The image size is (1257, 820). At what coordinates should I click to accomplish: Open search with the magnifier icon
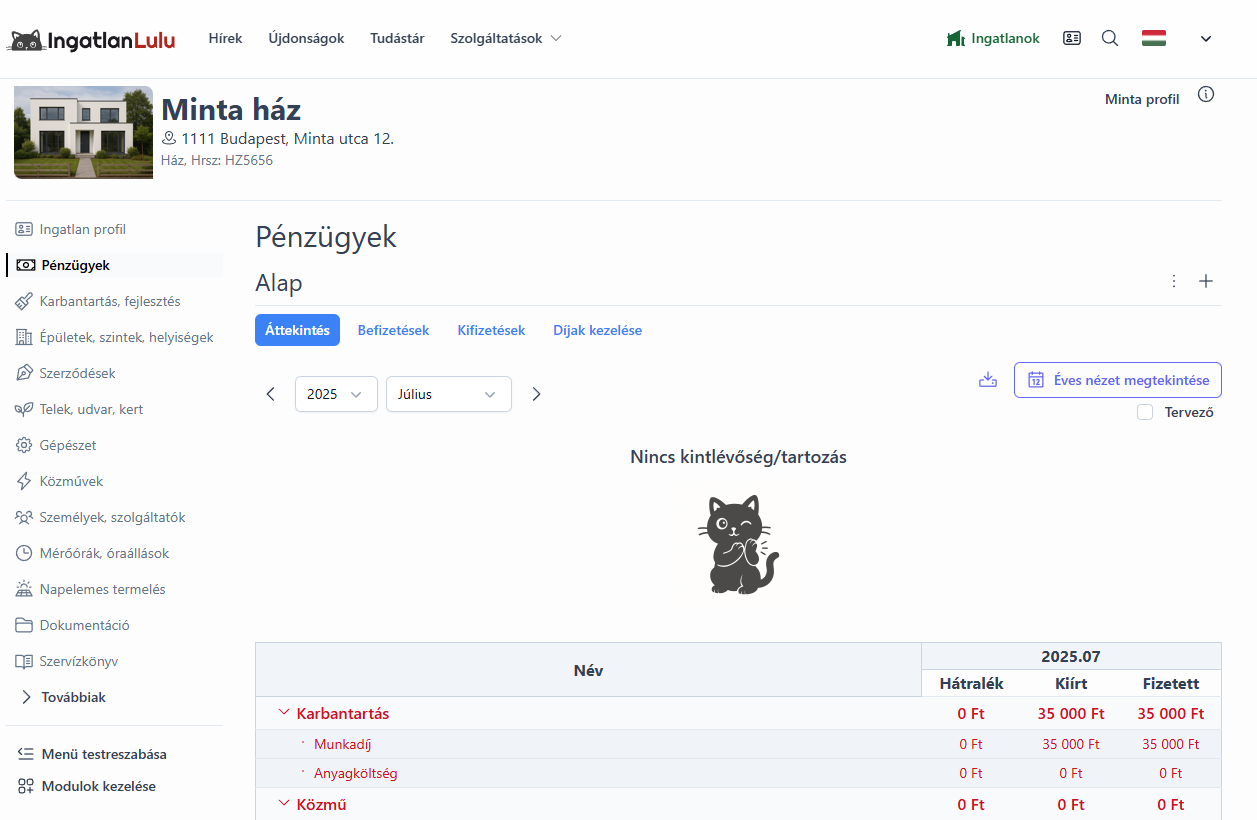coord(1110,39)
